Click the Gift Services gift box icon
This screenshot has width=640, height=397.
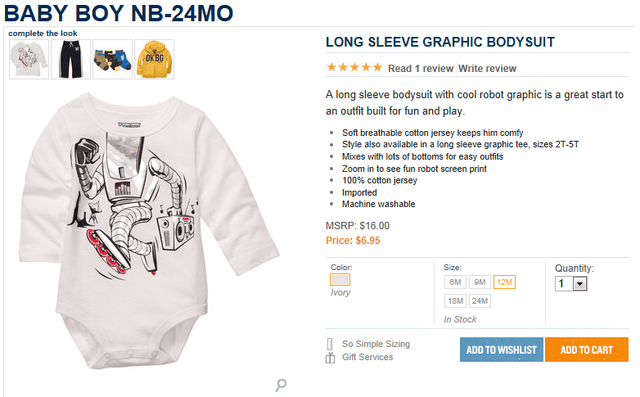point(330,357)
